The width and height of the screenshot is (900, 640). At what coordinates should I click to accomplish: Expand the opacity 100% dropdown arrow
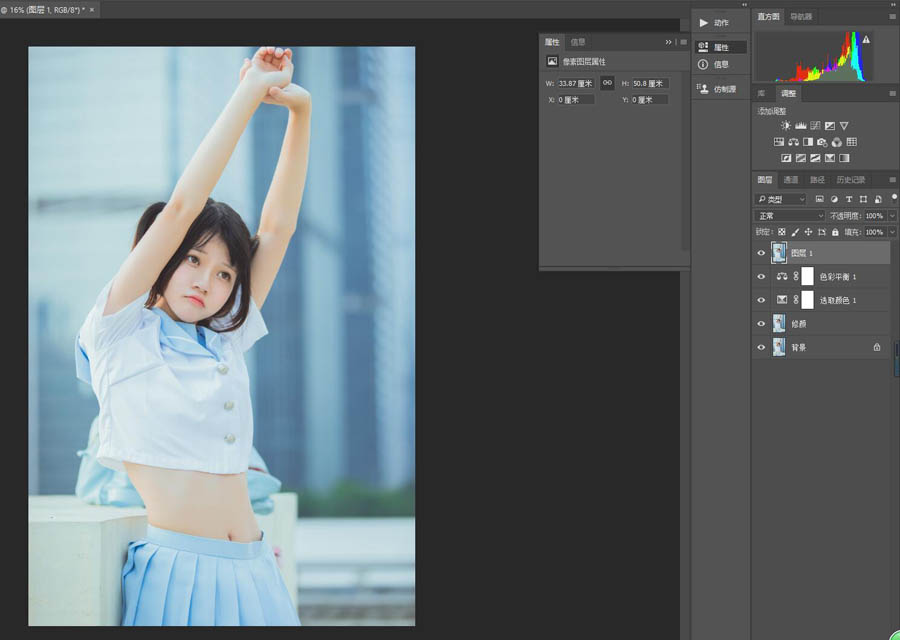892,216
